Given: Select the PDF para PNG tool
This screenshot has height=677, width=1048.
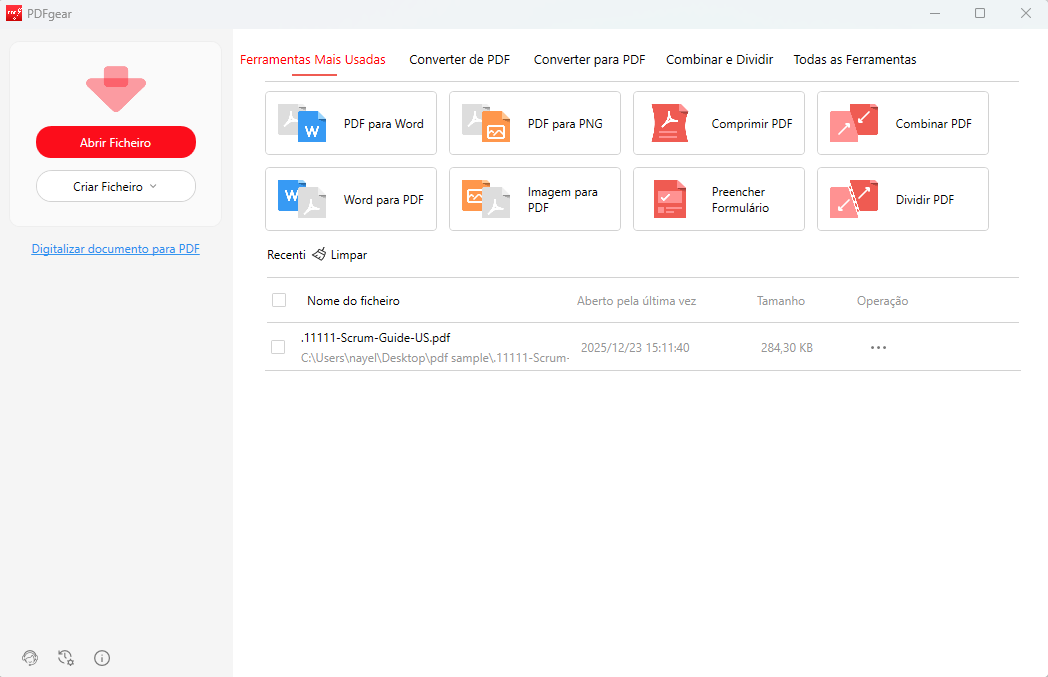Looking at the screenshot, I should 535,124.
